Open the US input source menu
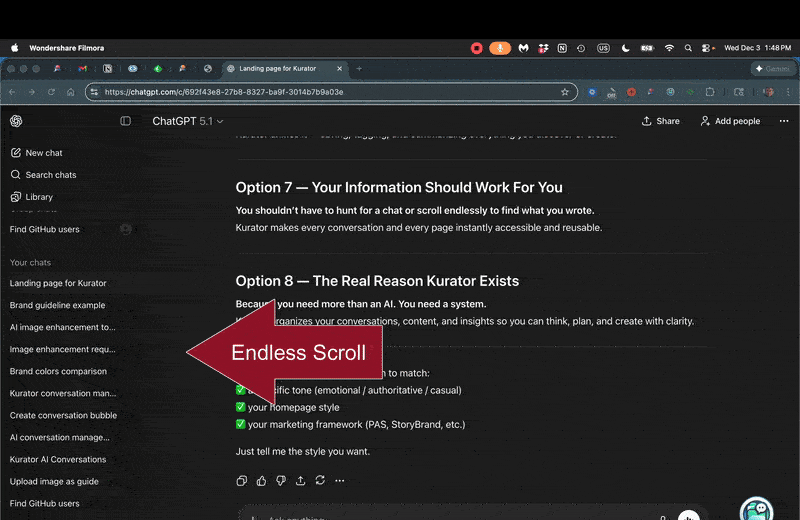The height and width of the screenshot is (520, 800). point(603,48)
